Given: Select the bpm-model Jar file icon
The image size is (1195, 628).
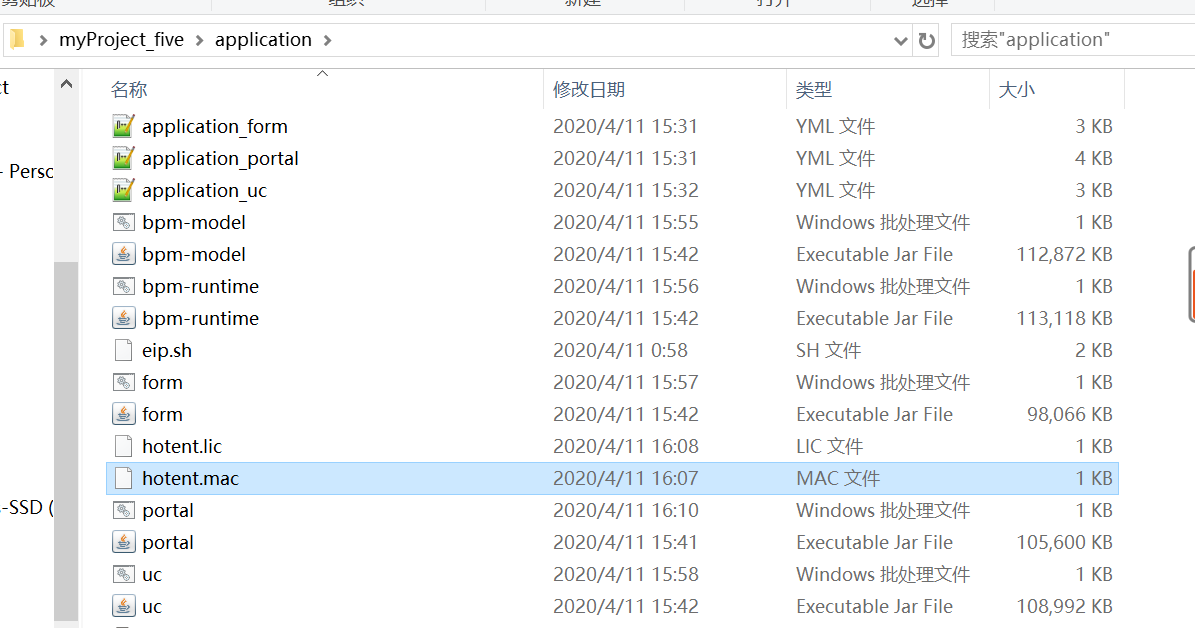Looking at the screenshot, I should (x=123, y=254).
